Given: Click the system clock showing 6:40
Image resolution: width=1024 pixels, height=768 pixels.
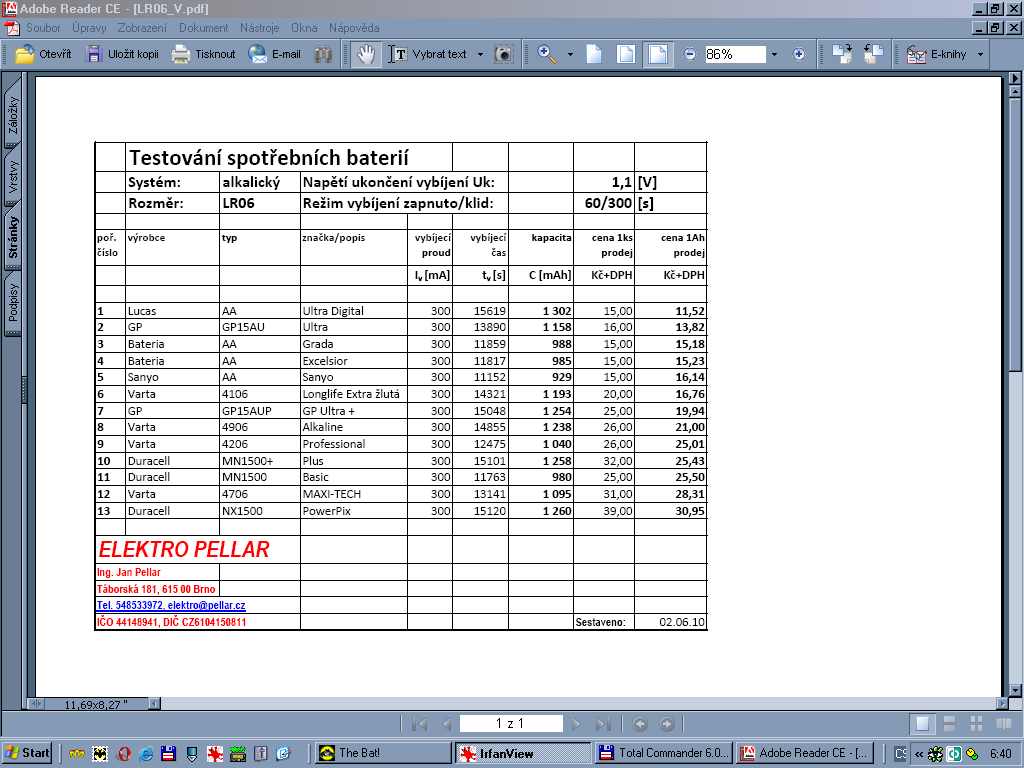Looking at the screenshot, I should tap(1000, 754).
